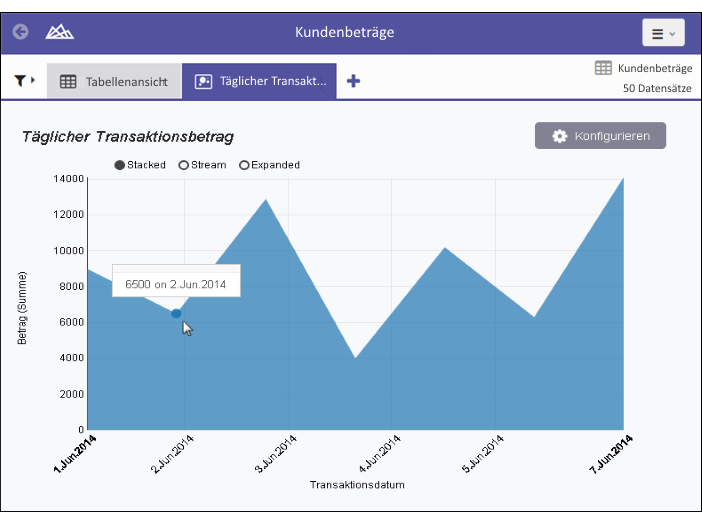Click the mountain logo icon
702x512 pixels.
(59, 32)
